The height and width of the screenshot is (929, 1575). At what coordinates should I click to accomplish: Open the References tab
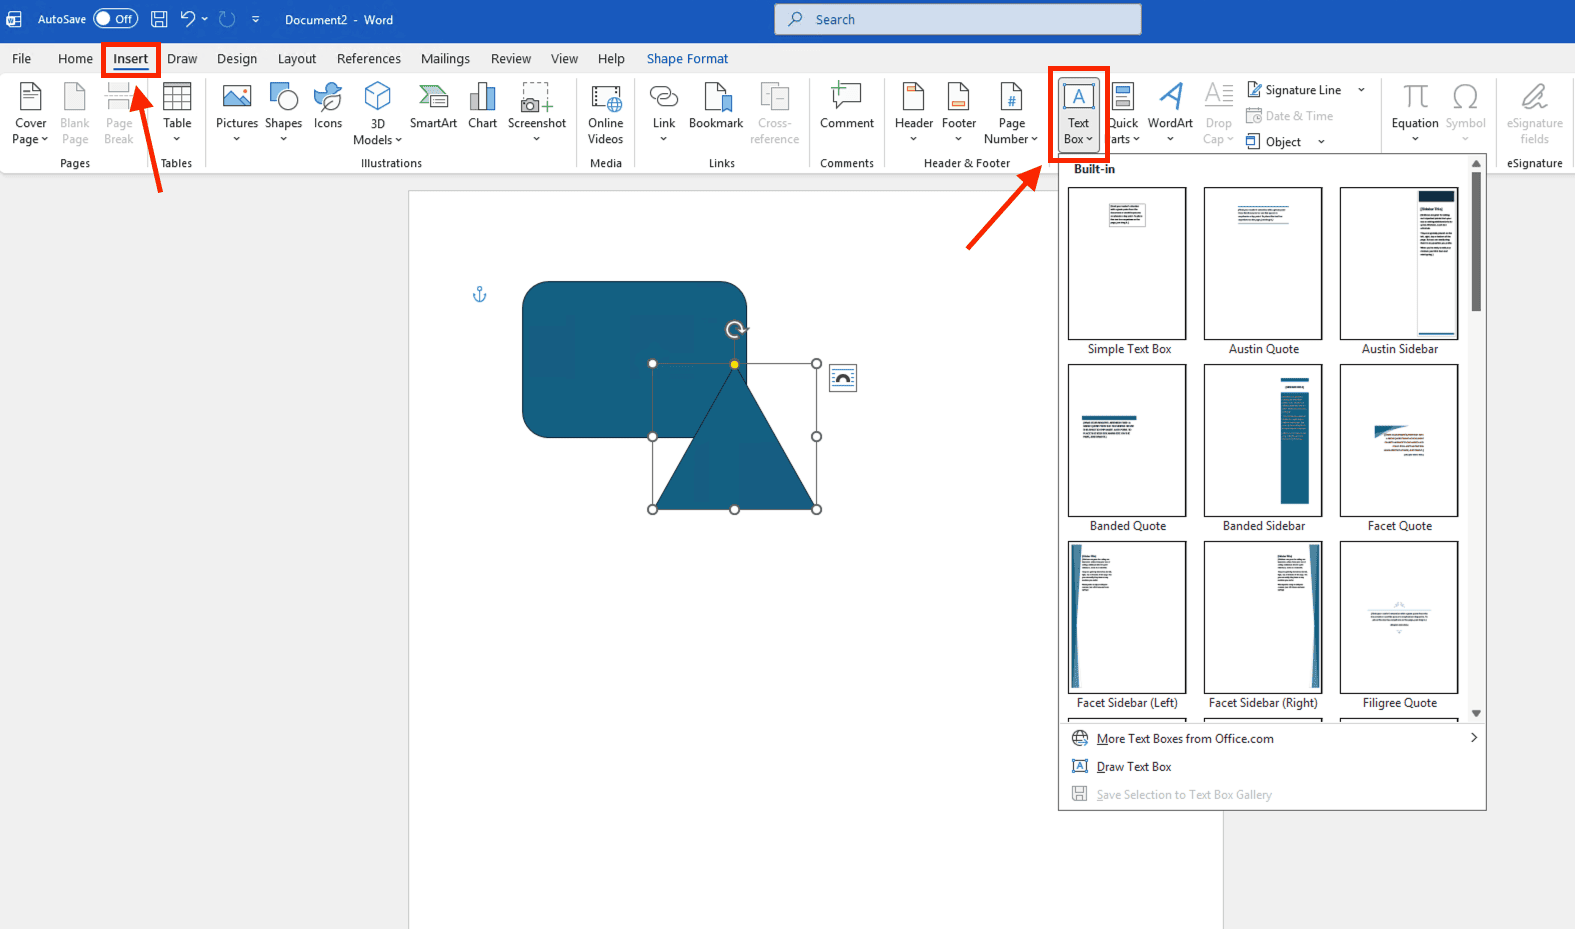coord(369,59)
